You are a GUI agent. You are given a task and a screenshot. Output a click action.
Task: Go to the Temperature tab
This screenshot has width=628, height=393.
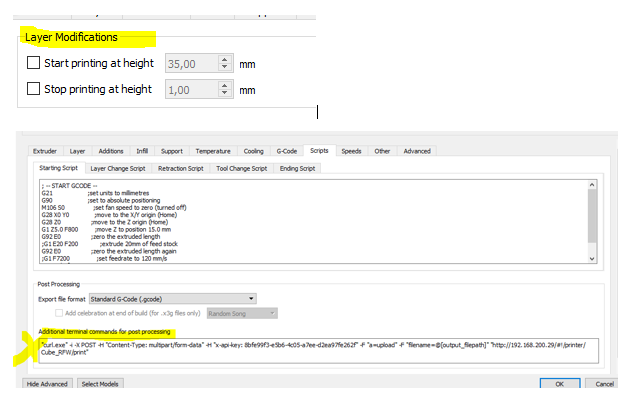click(213, 151)
